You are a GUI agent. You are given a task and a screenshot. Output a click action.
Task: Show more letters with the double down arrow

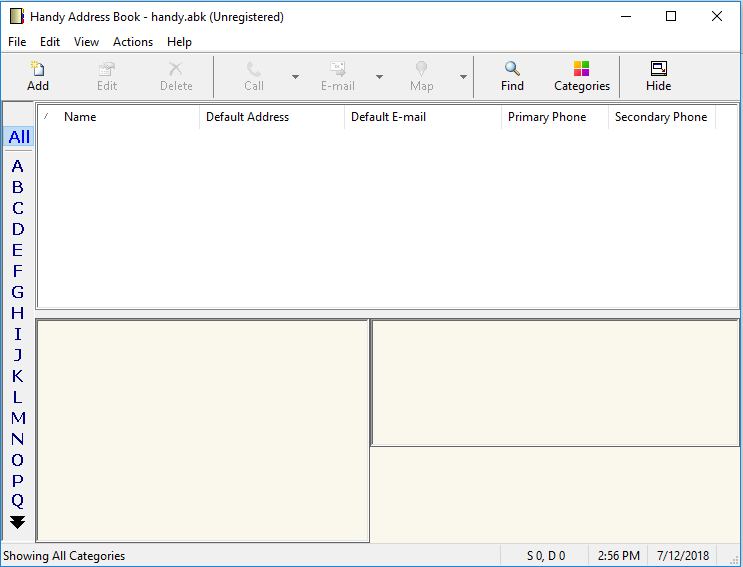[x=18, y=522]
